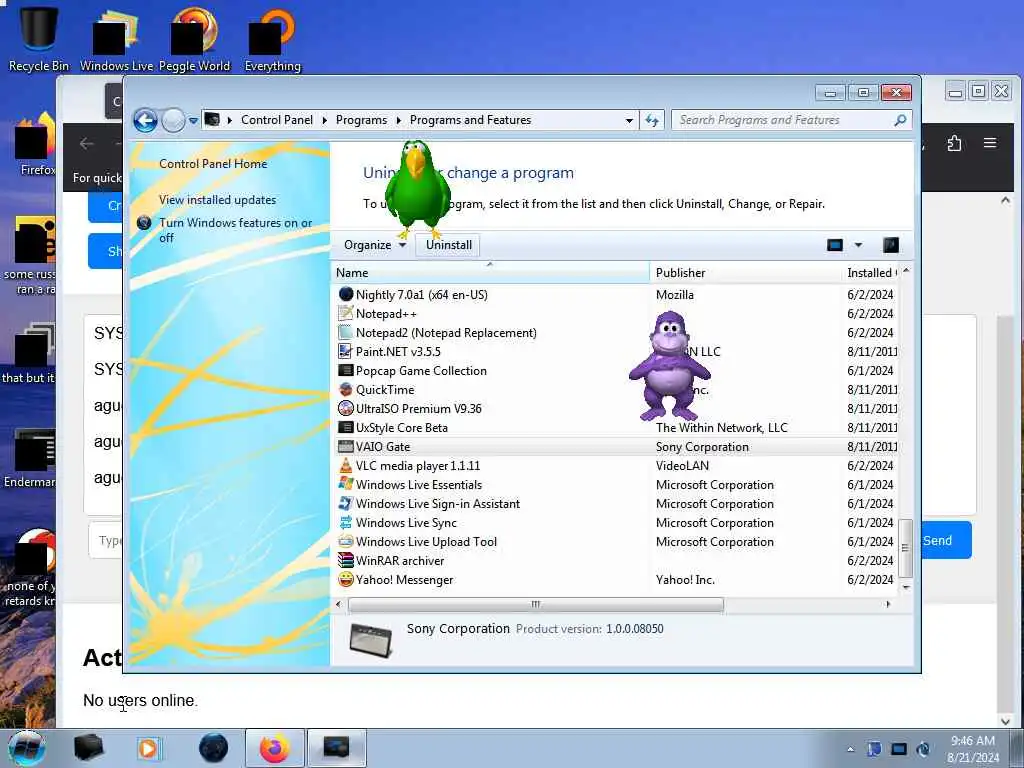
Task: Open Turn Windows features on or off
Action: pos(235,230)
